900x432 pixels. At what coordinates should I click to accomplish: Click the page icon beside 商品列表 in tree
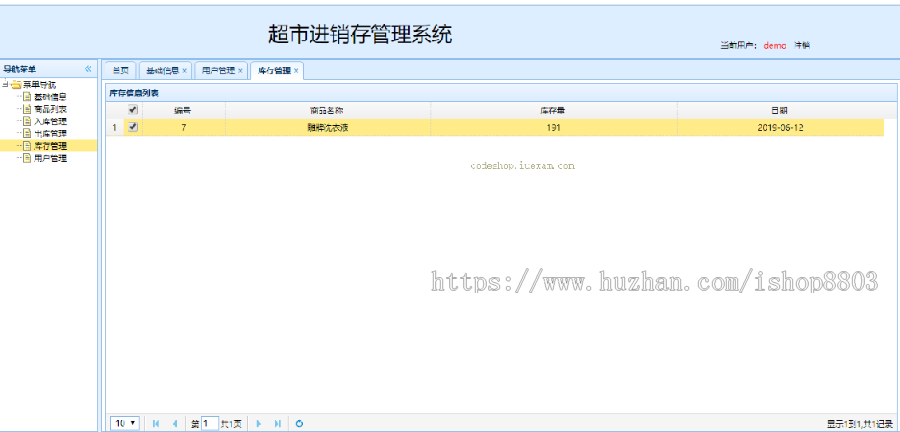point(27,109)
